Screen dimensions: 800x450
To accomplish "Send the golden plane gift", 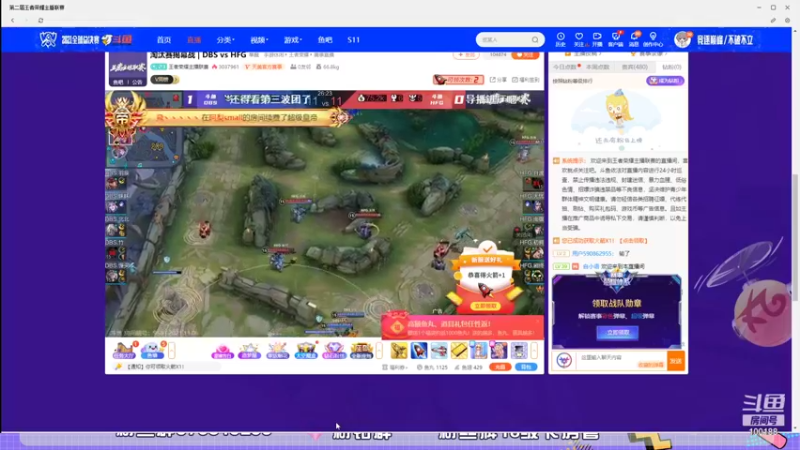I will [399, 351].
